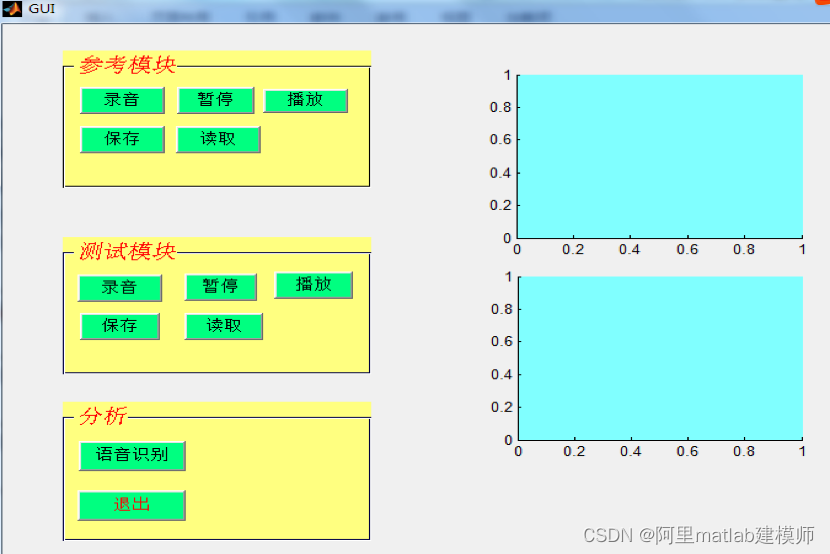Click 播放 in the 测试模块 panel
This screenshot has height=554, width=830.
[313, 285]
